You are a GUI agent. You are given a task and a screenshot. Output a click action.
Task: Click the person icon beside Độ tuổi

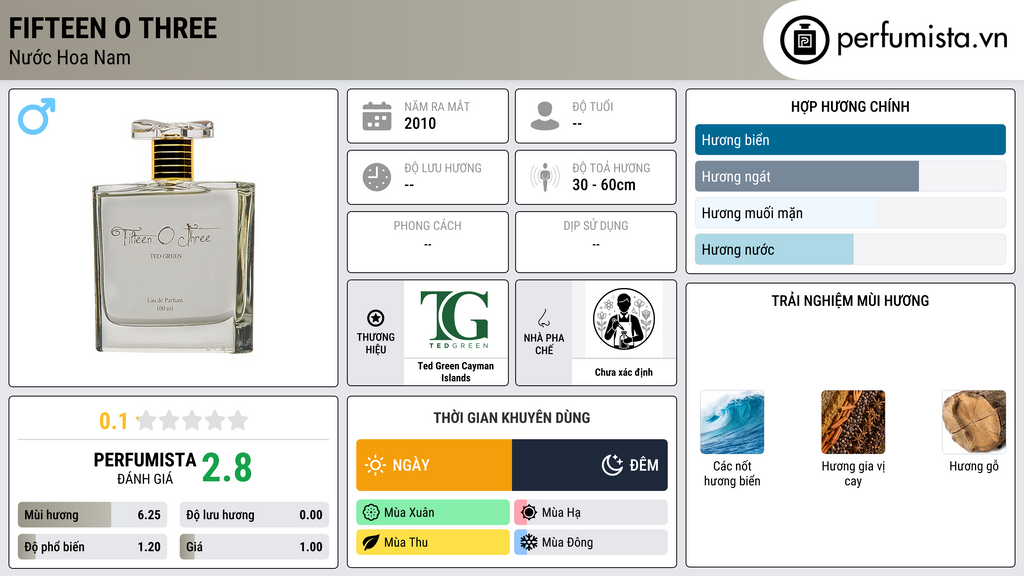545,116
